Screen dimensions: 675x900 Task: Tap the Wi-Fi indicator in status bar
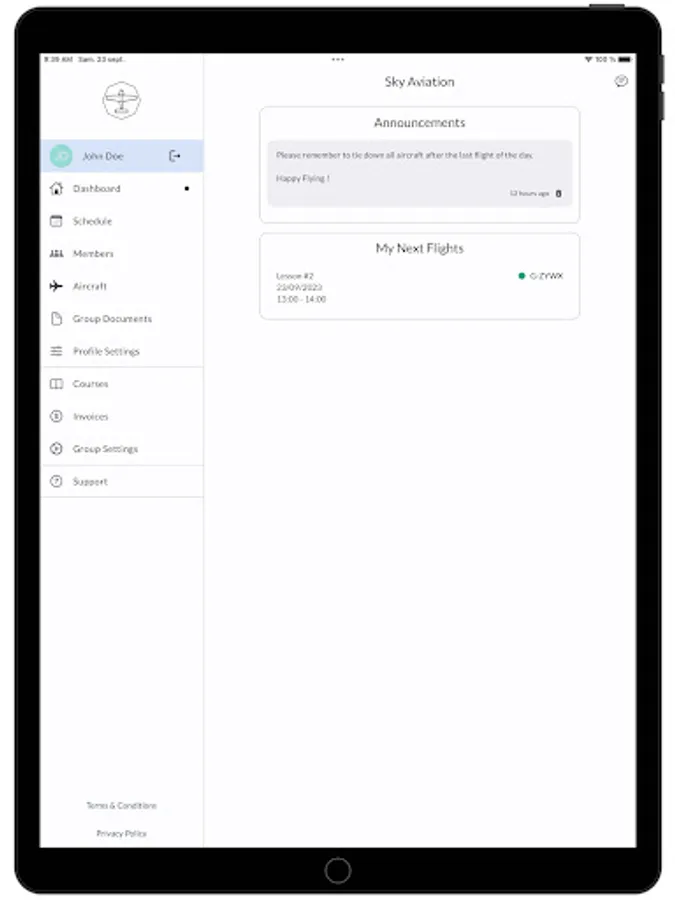click(x=588, y=59)
